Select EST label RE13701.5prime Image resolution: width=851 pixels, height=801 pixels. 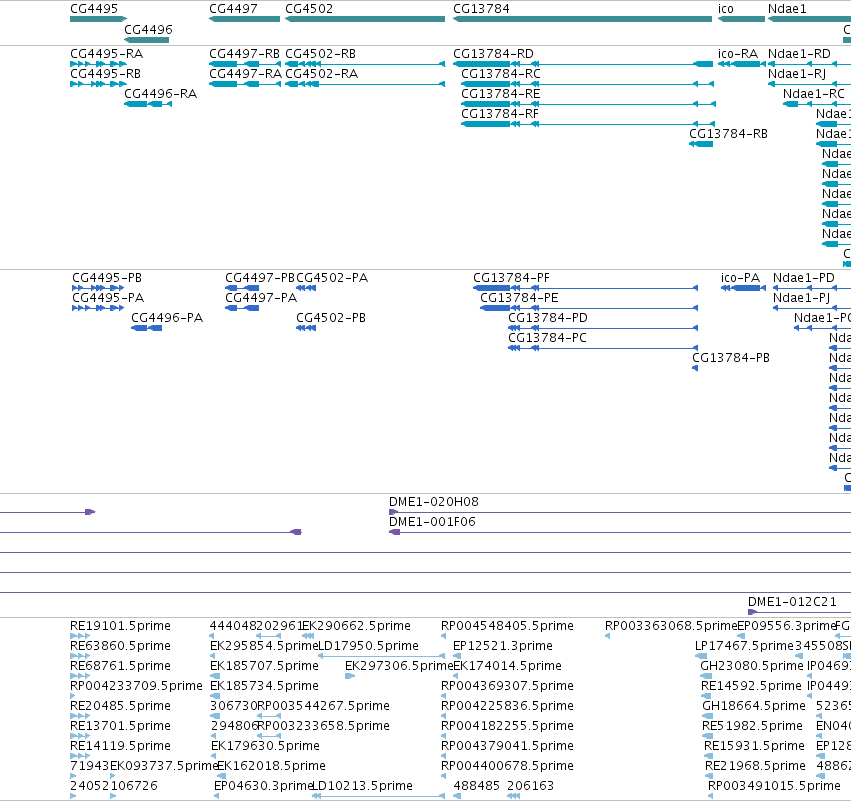(x=120, y=726)
